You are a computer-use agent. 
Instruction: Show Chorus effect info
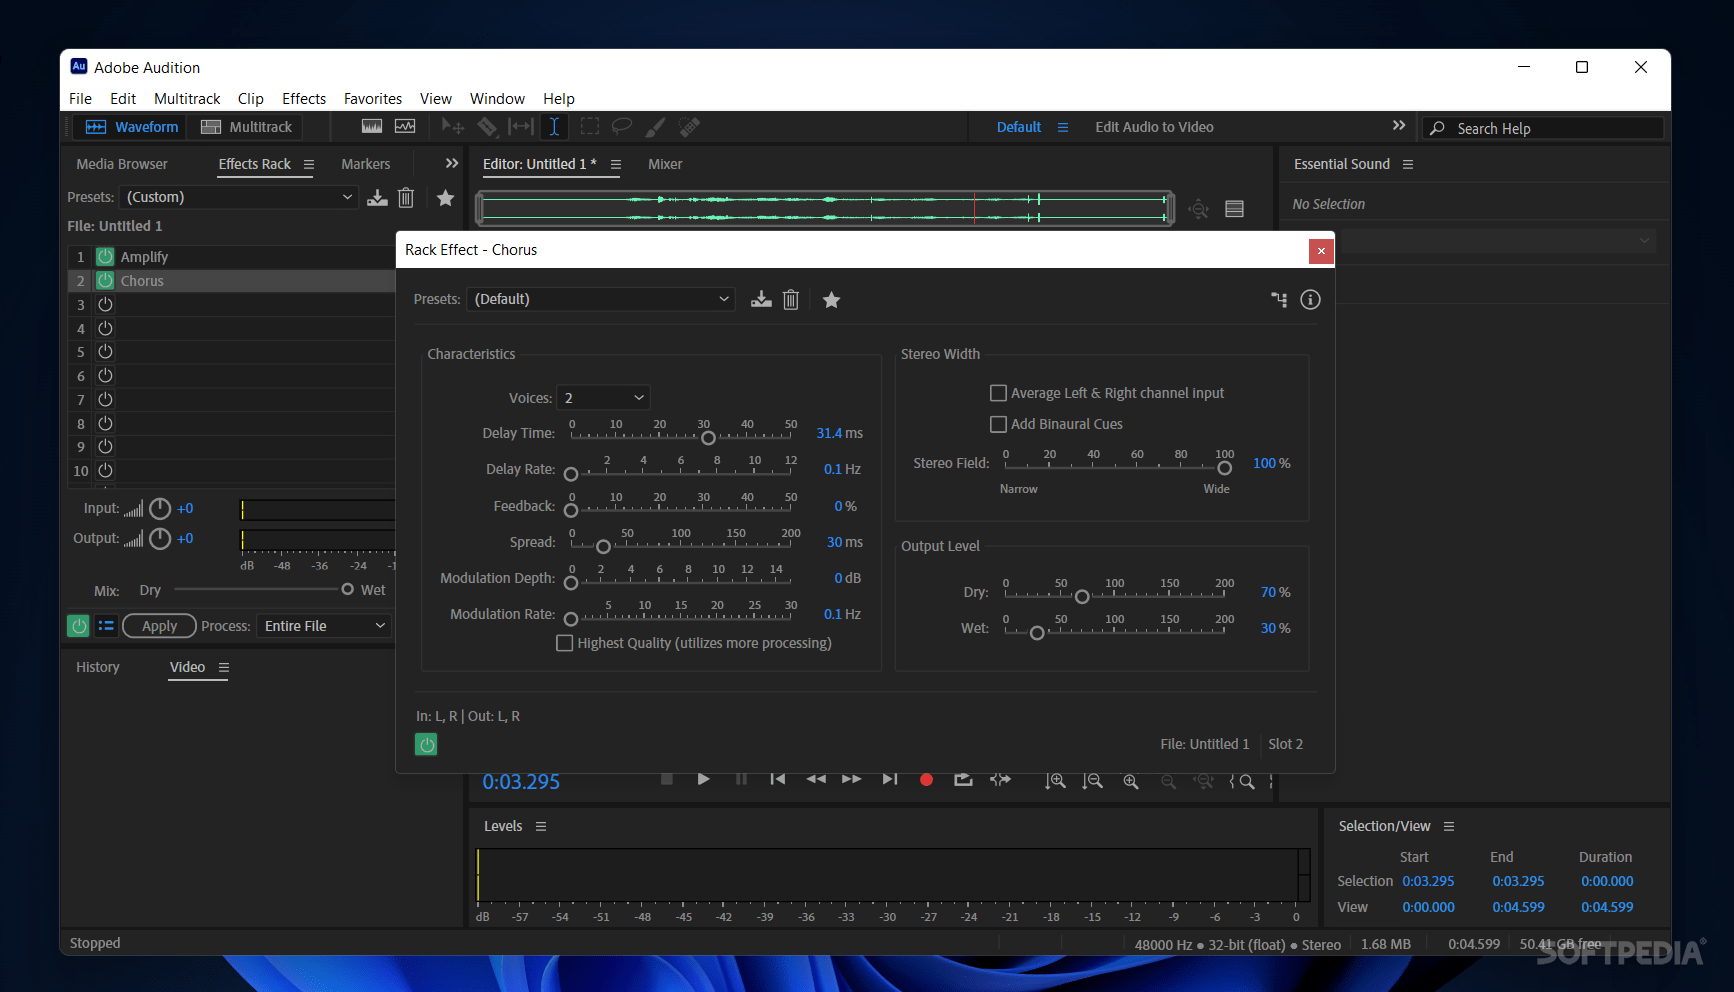(x=1310, y=300)
